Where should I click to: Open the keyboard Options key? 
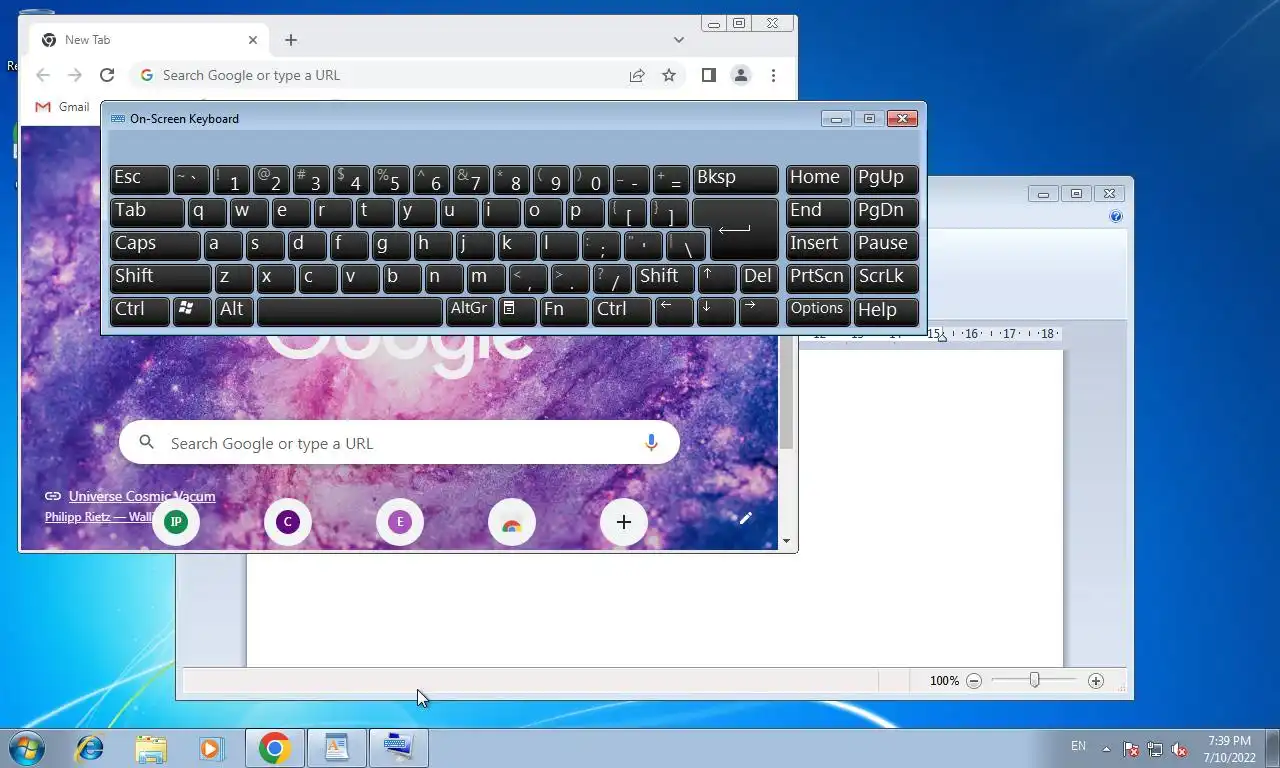818,311
